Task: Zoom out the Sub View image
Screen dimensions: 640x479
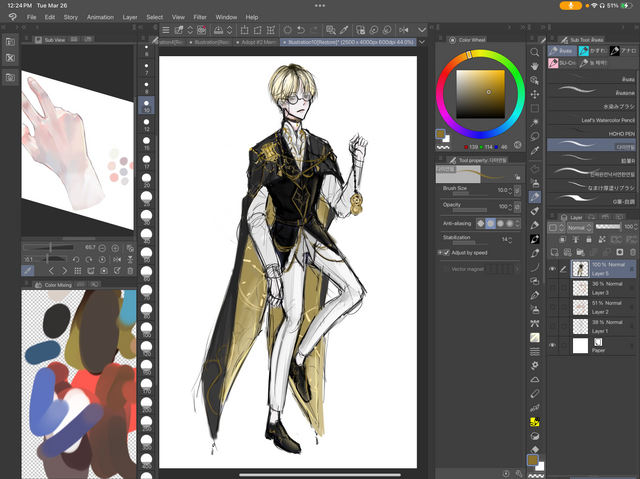Action: click(x=102, y=248)
